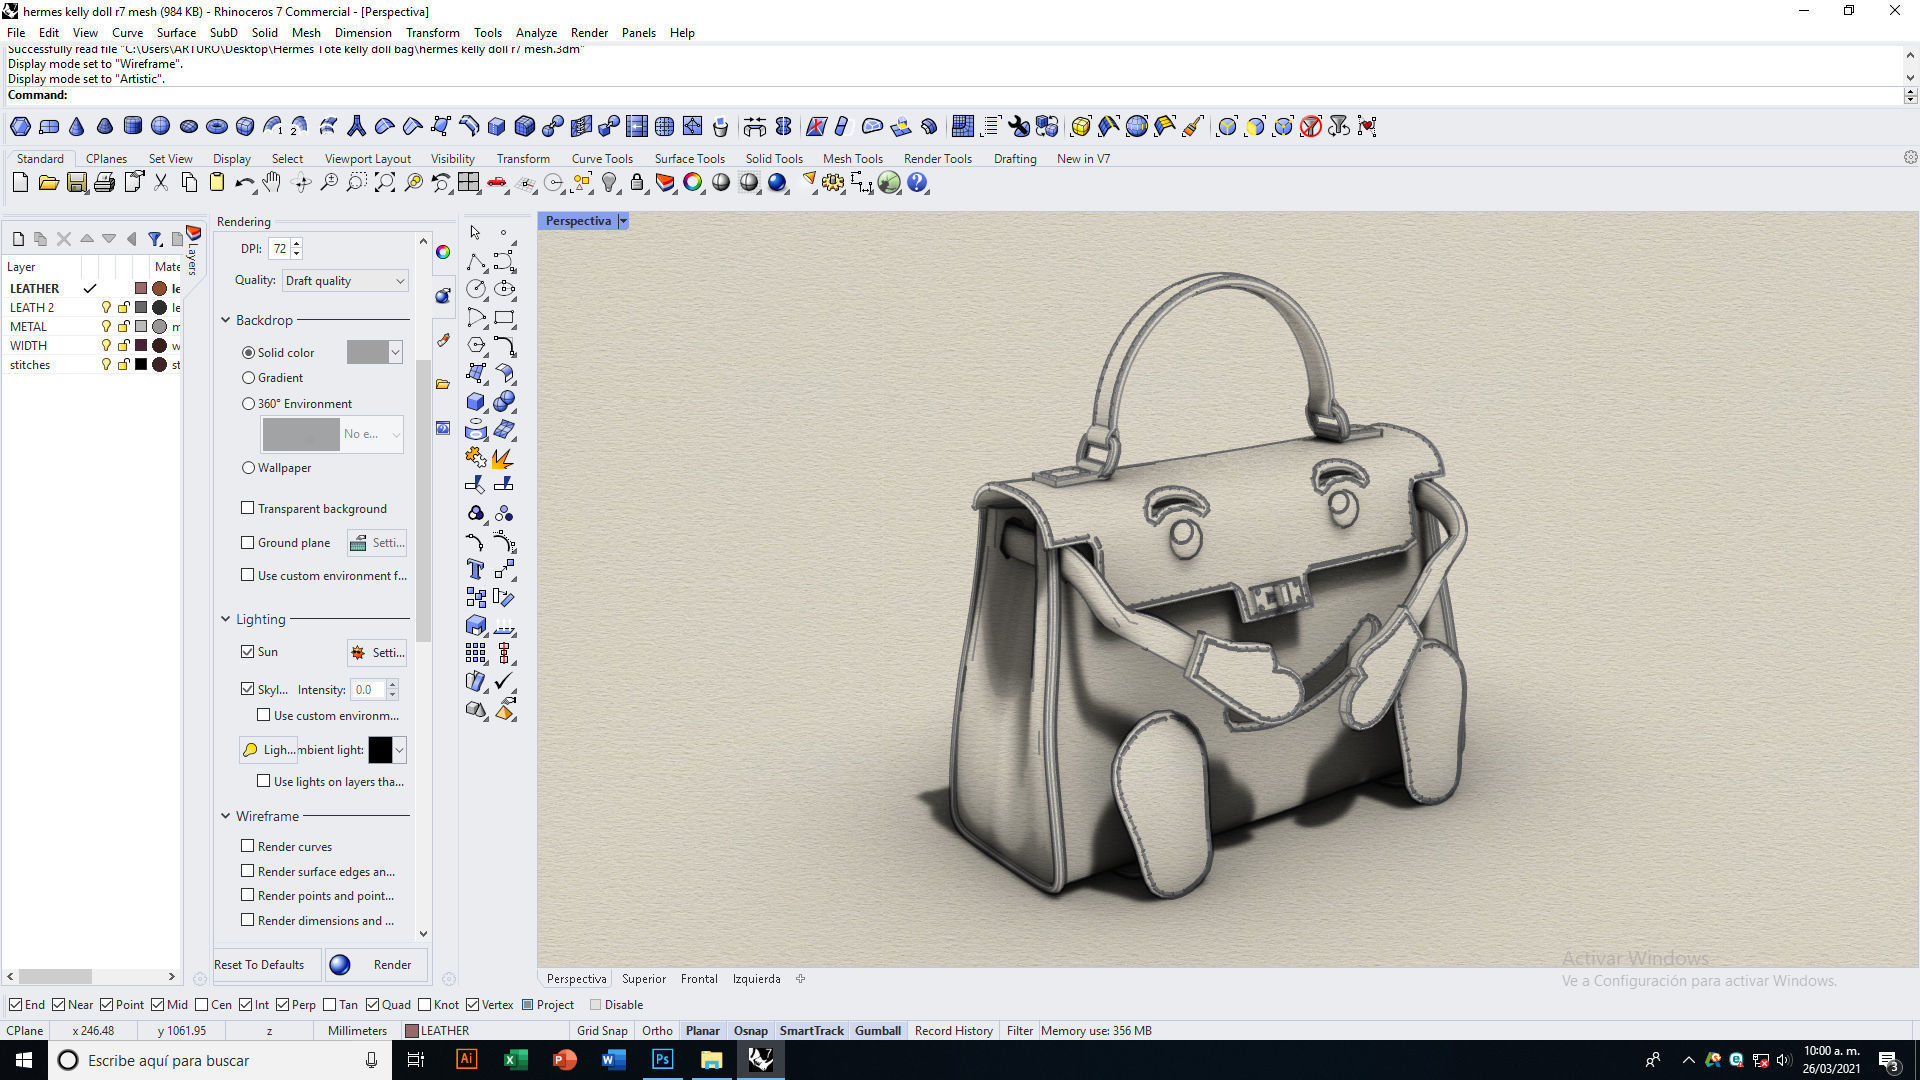Open the Analyze menu
Viewport: 1920px width, 1080px height.
[536, 33]
